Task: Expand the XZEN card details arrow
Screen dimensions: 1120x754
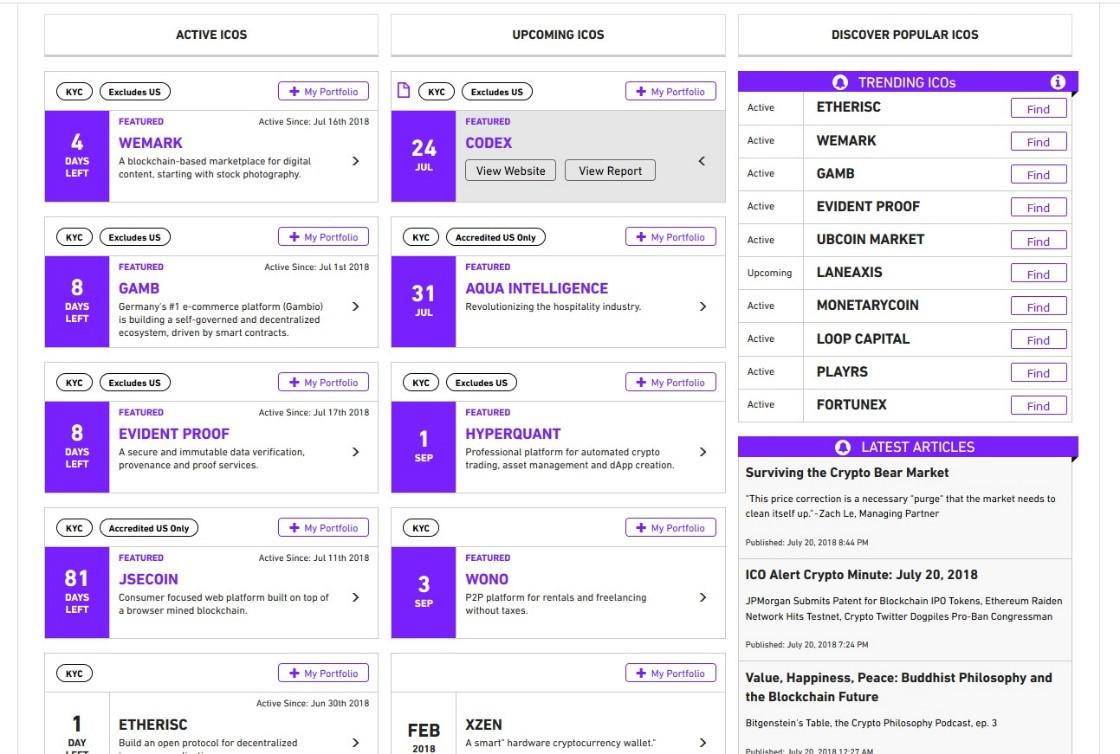Action: [703, 743]
